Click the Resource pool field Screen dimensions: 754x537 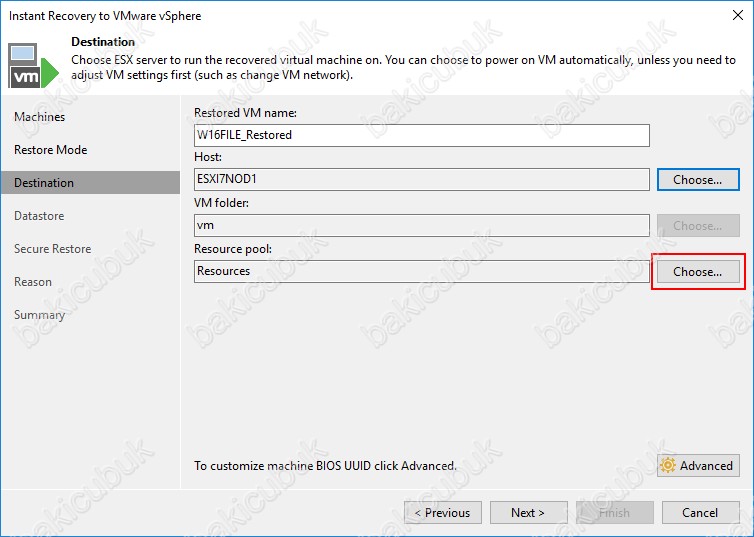[421, 271]
